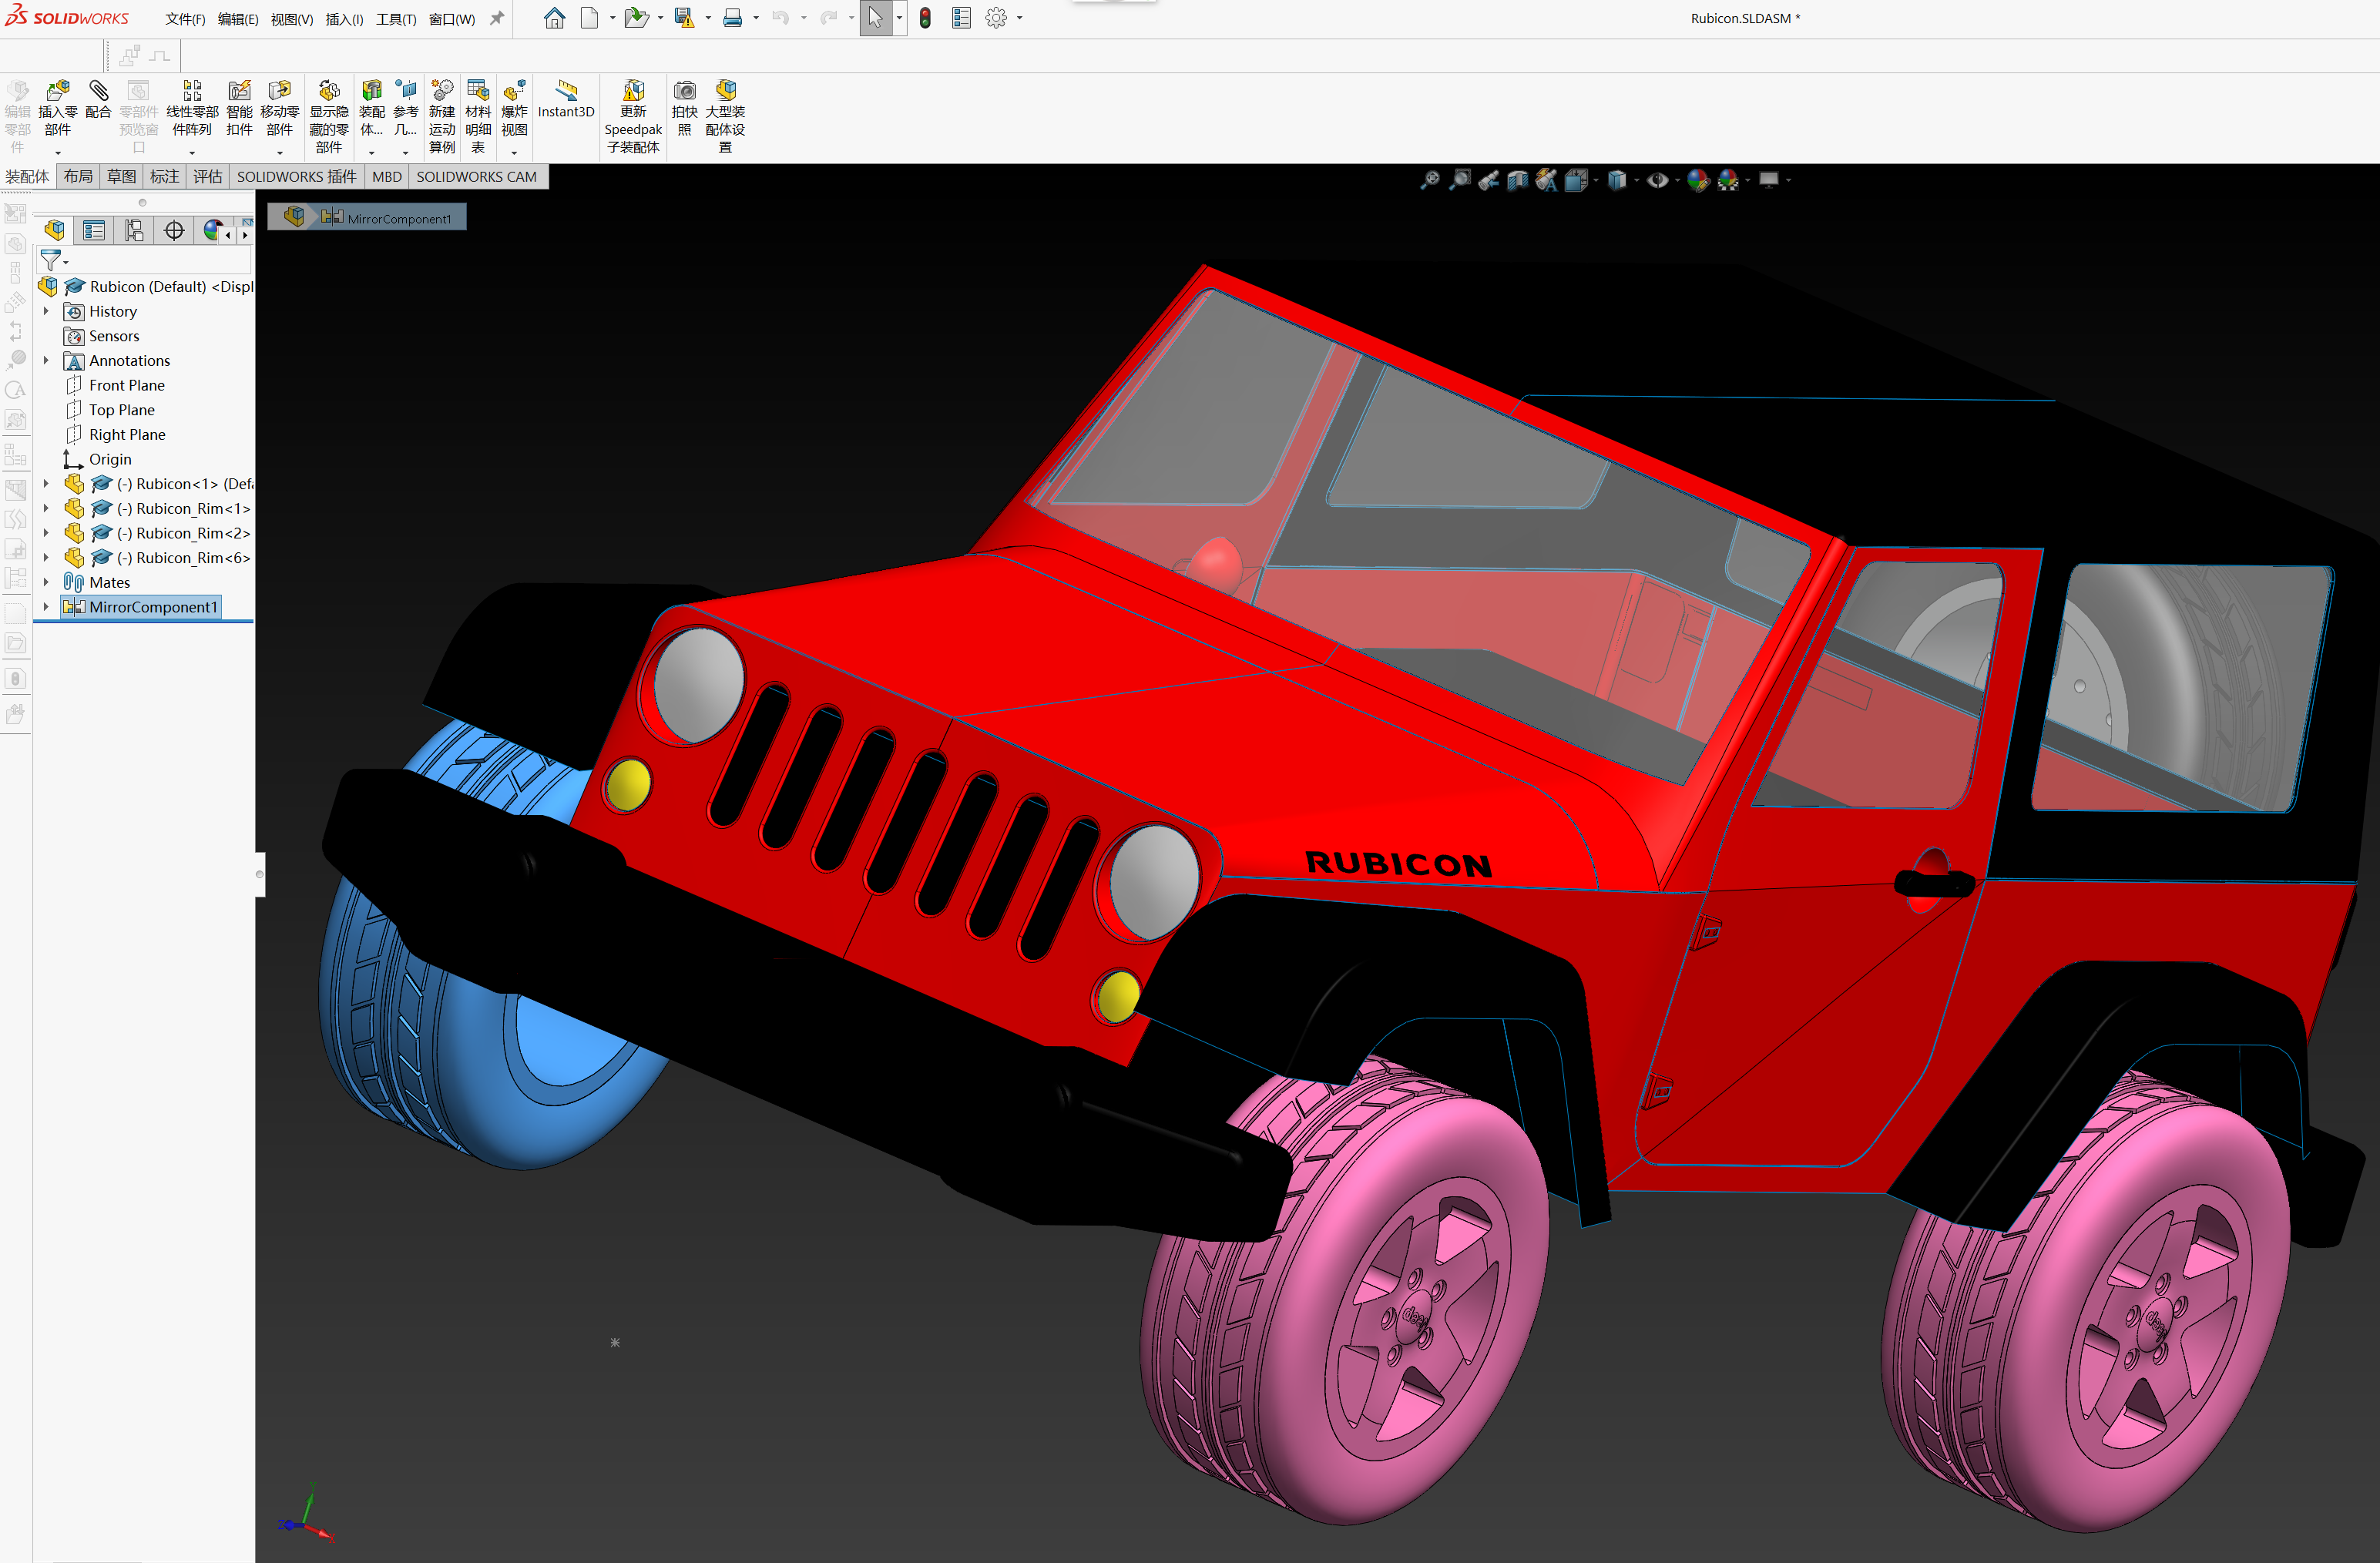2380x1563 pixels.
Task: Expand the Annotations tree node
Action: [x=46, y=360]
